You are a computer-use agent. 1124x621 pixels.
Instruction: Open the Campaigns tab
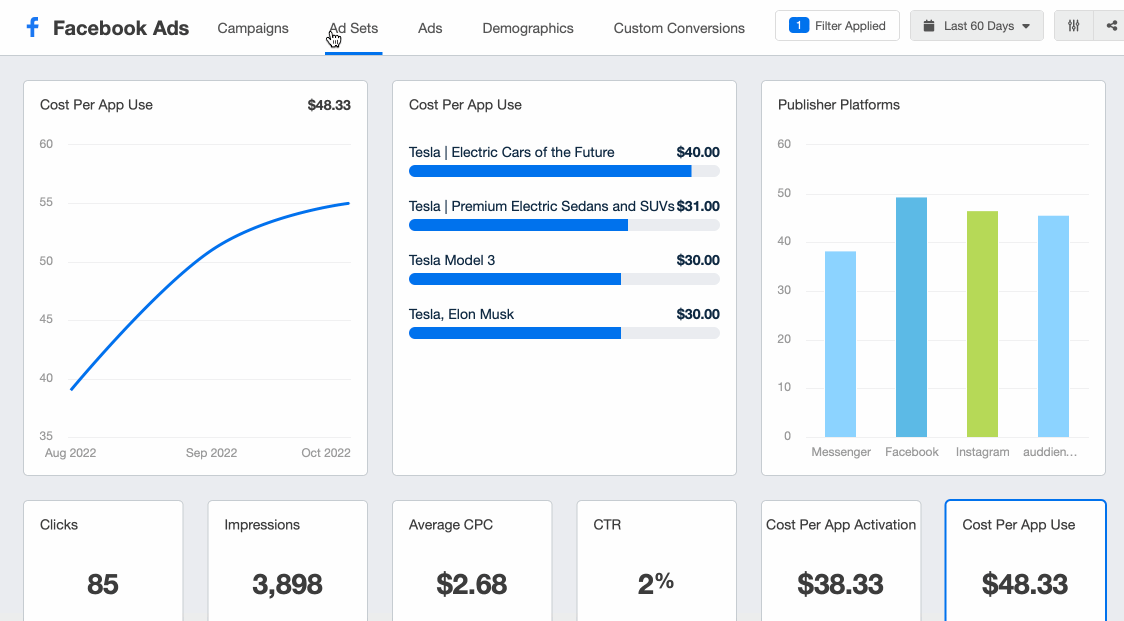click(x=253, y=28)
